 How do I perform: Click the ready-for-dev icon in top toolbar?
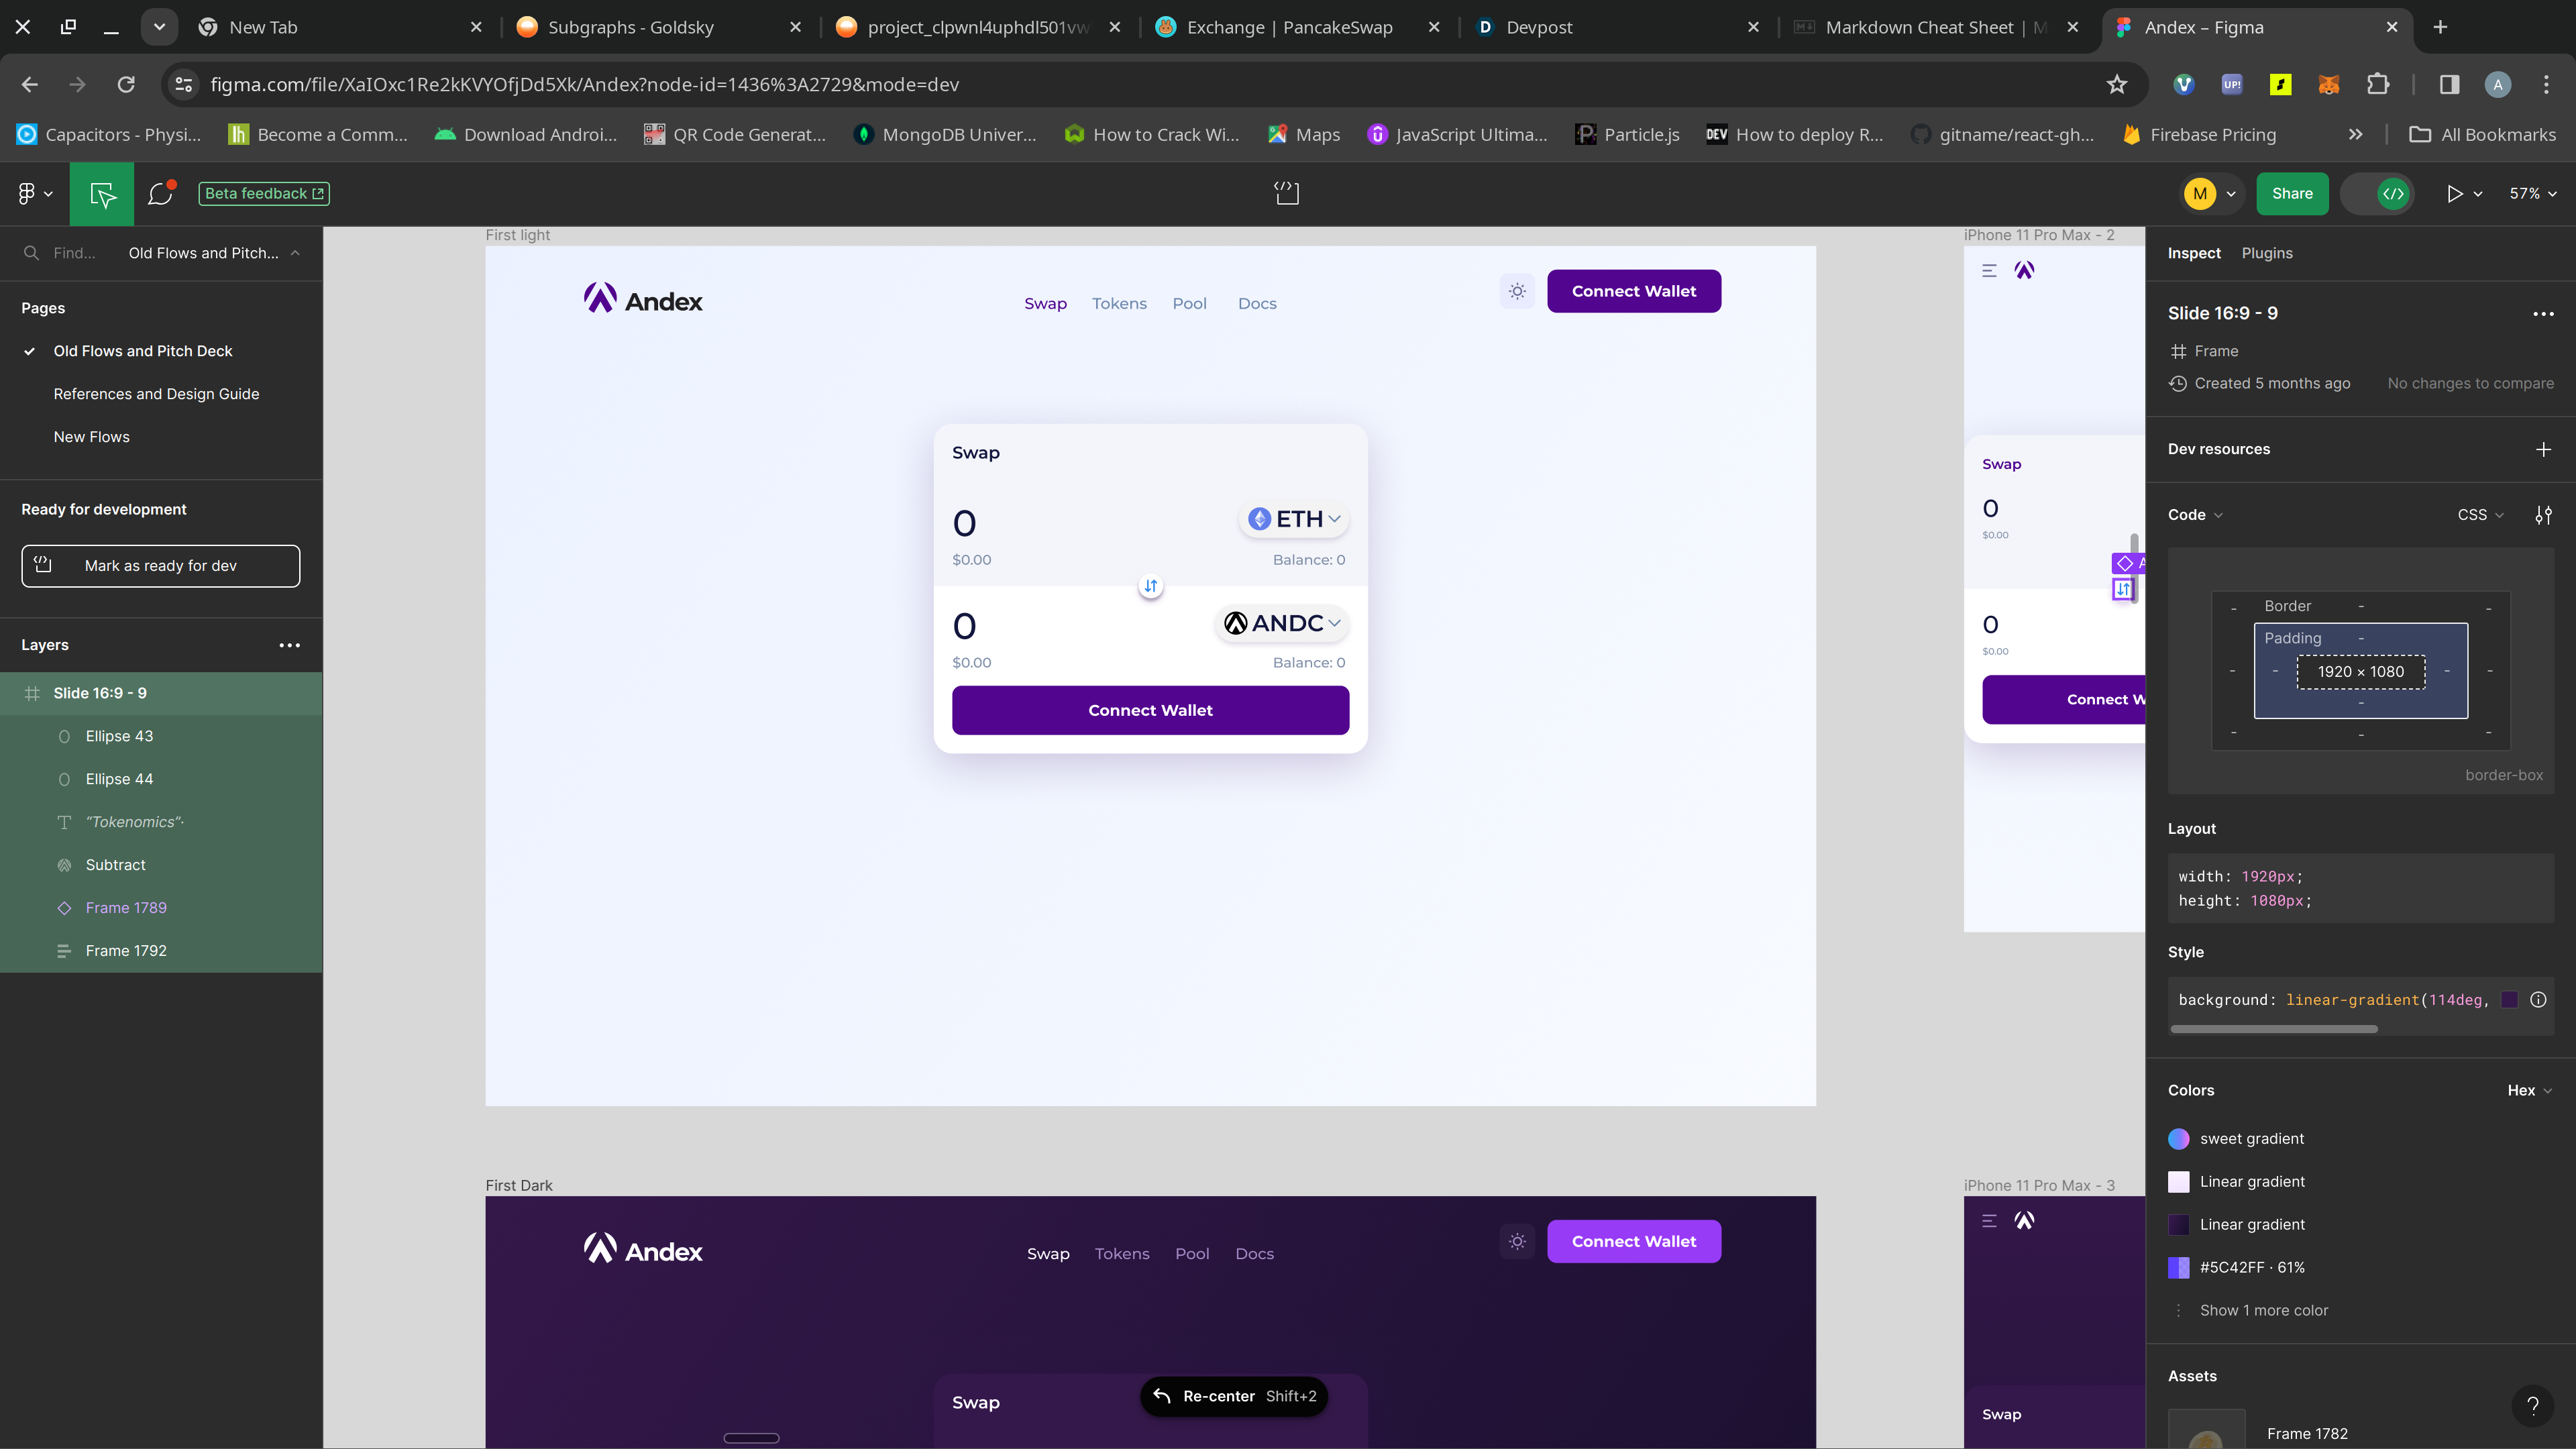1286,193
